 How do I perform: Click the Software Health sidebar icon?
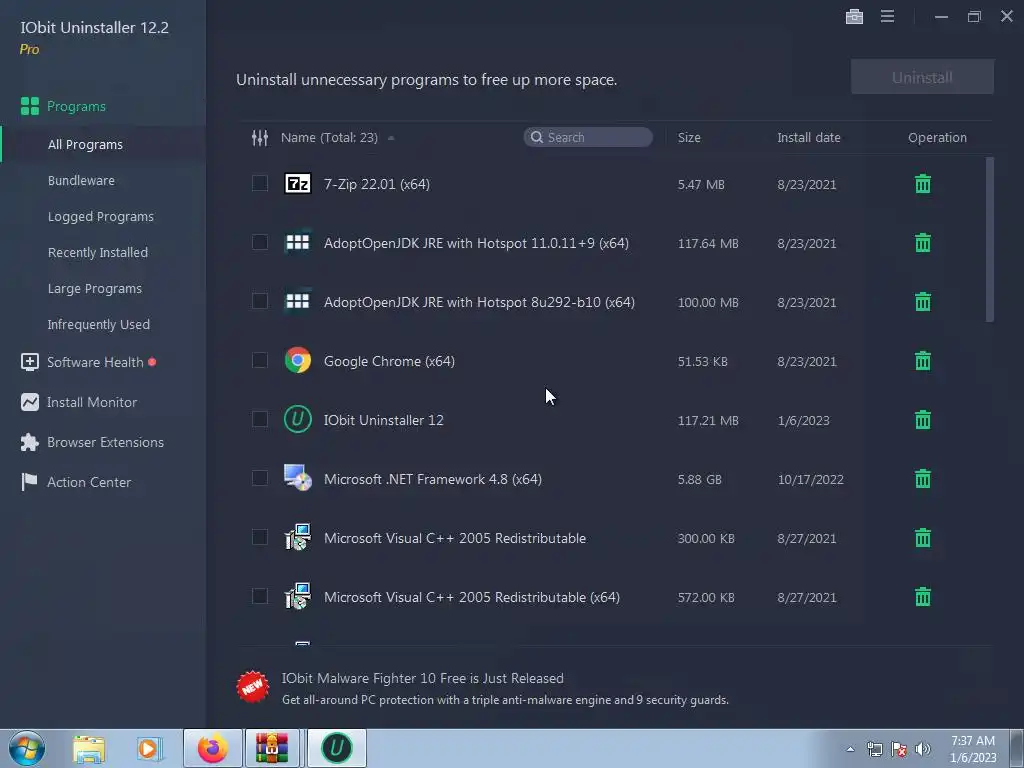click(29, 362)
